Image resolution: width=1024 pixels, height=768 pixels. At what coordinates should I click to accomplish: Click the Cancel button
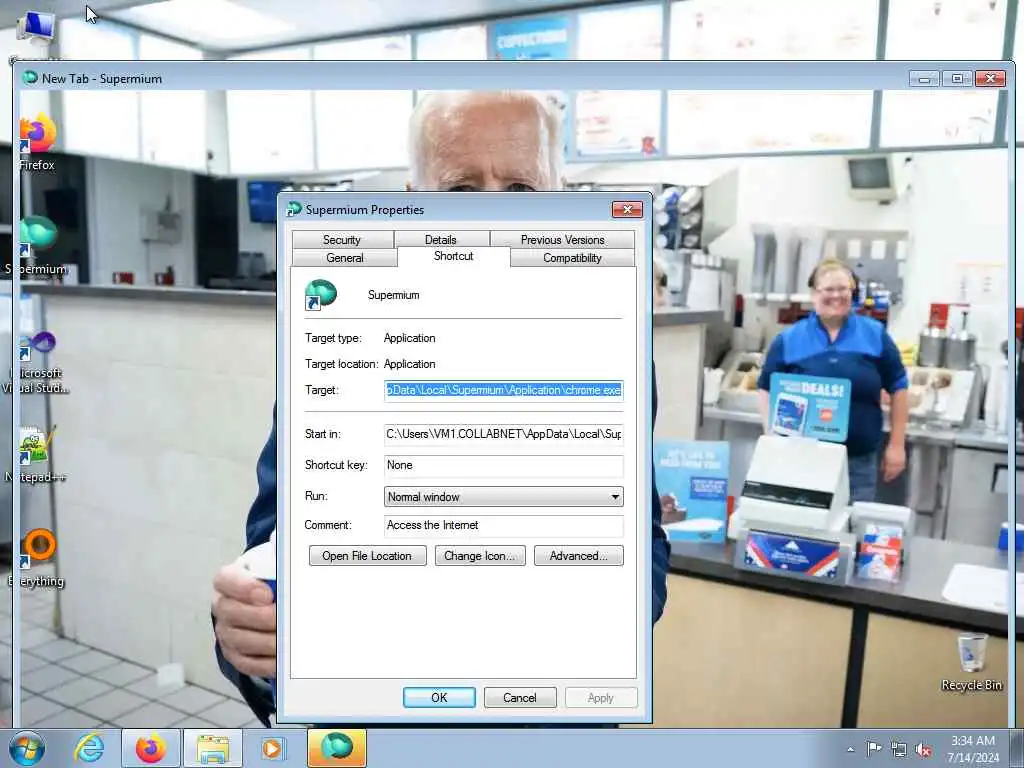(520, 697)
